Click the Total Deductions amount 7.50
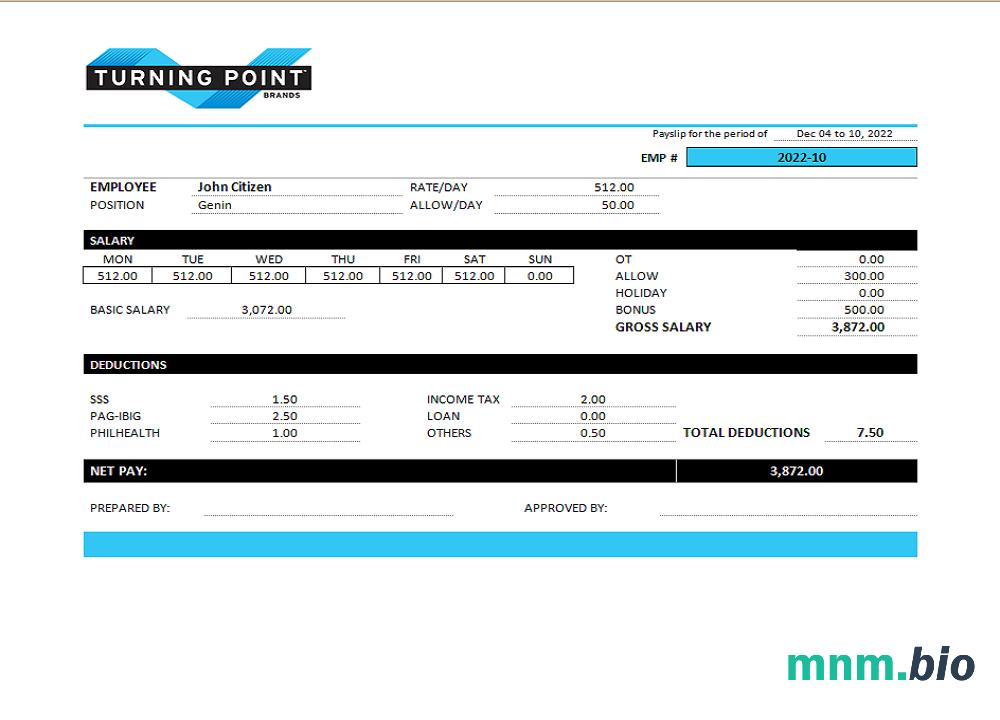 [x=870, y=433]
